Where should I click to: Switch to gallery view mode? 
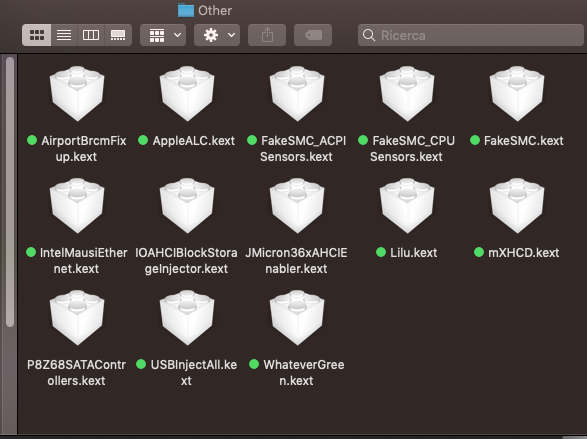pos(118,35)
